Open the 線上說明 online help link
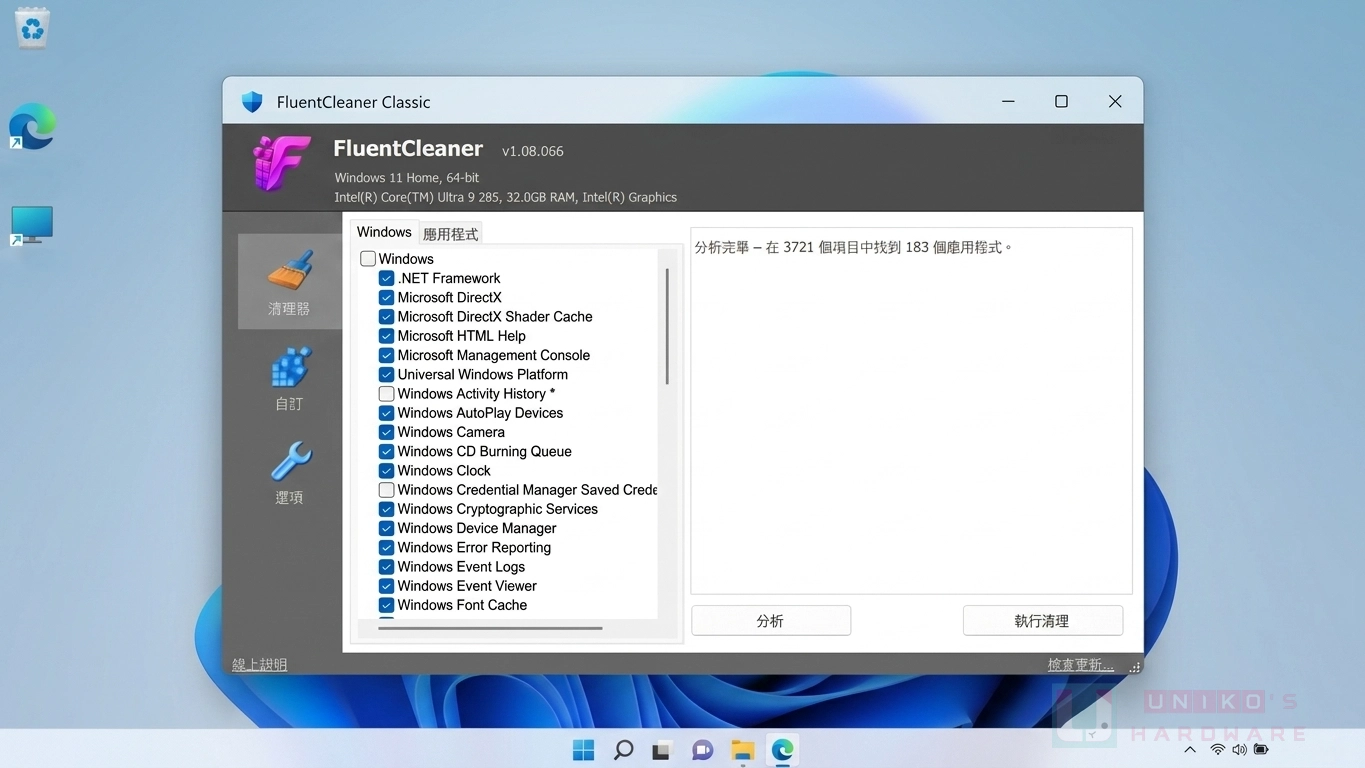1365x768 pixels. tap(259, 665)
